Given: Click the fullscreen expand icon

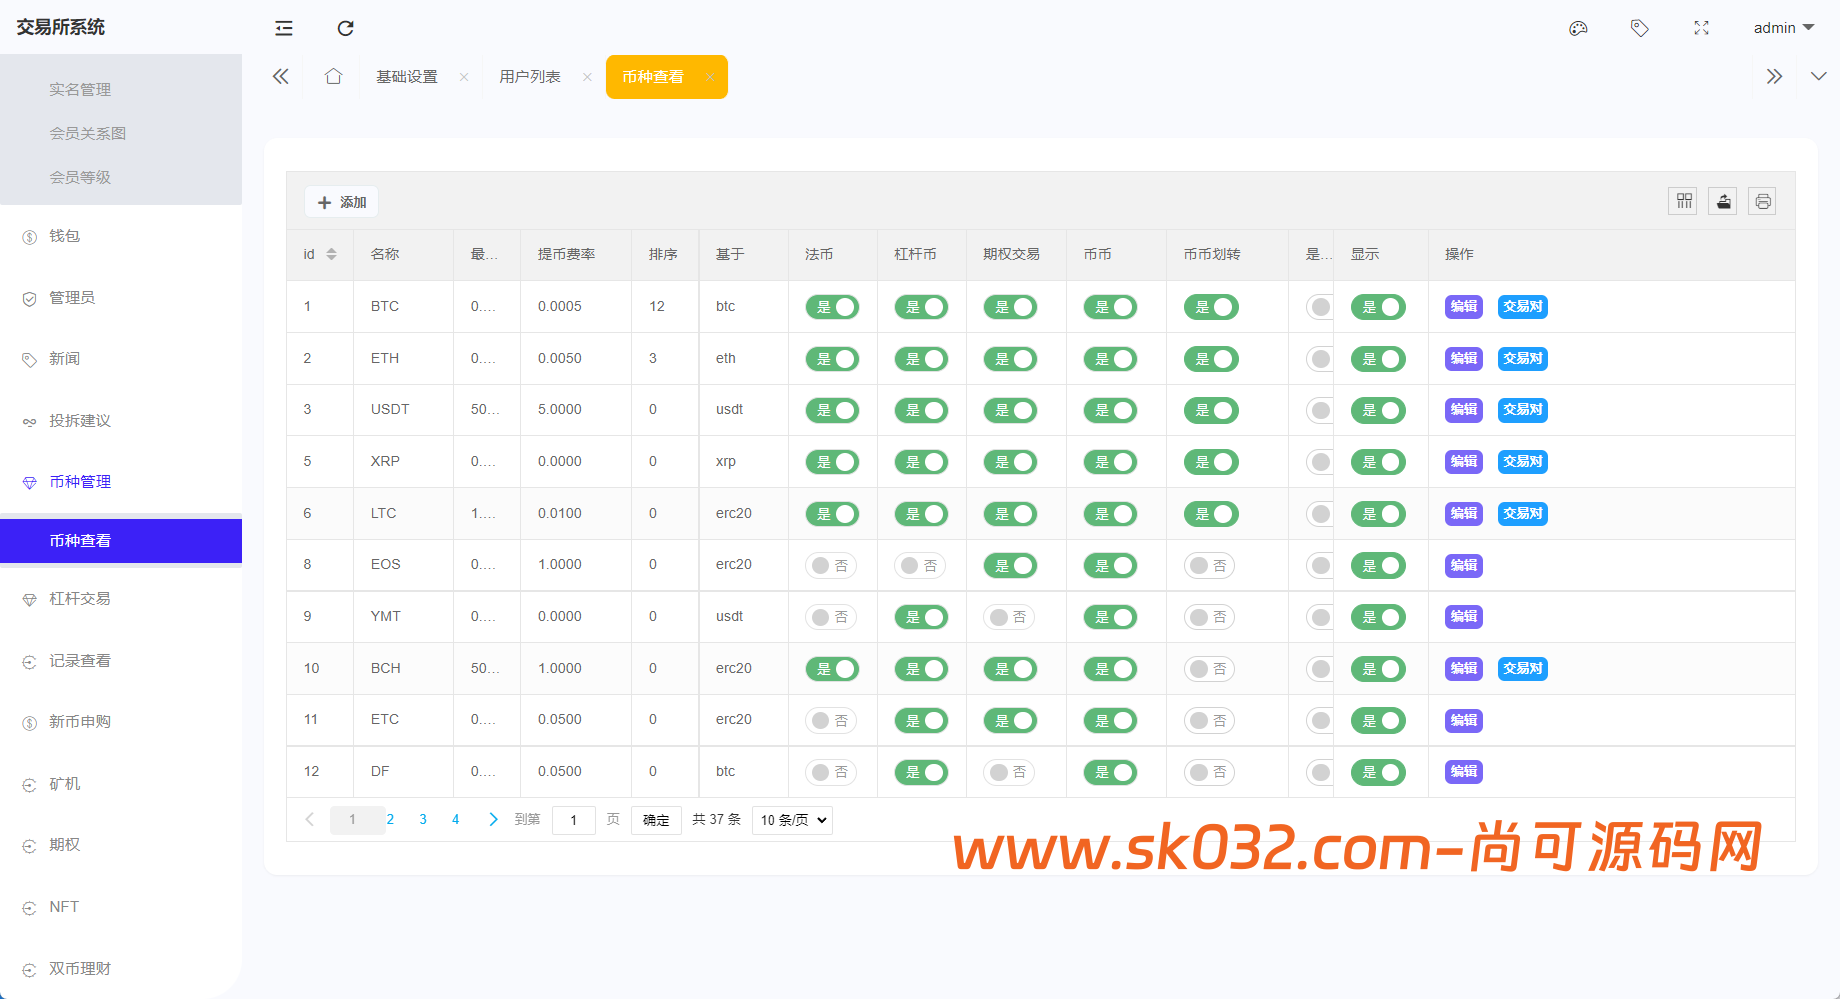Looking at the screenshot, I should coord(1701,28).
